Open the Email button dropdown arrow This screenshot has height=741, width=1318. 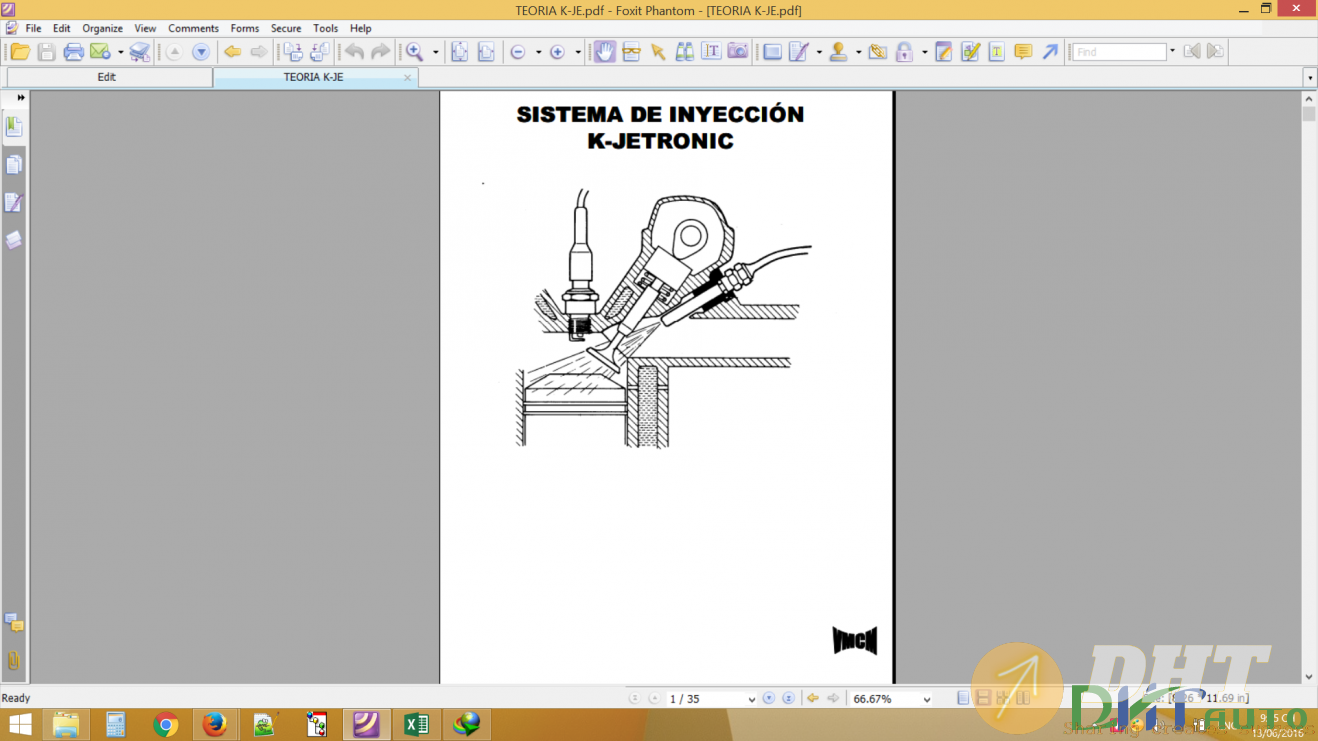pos(120,52)
